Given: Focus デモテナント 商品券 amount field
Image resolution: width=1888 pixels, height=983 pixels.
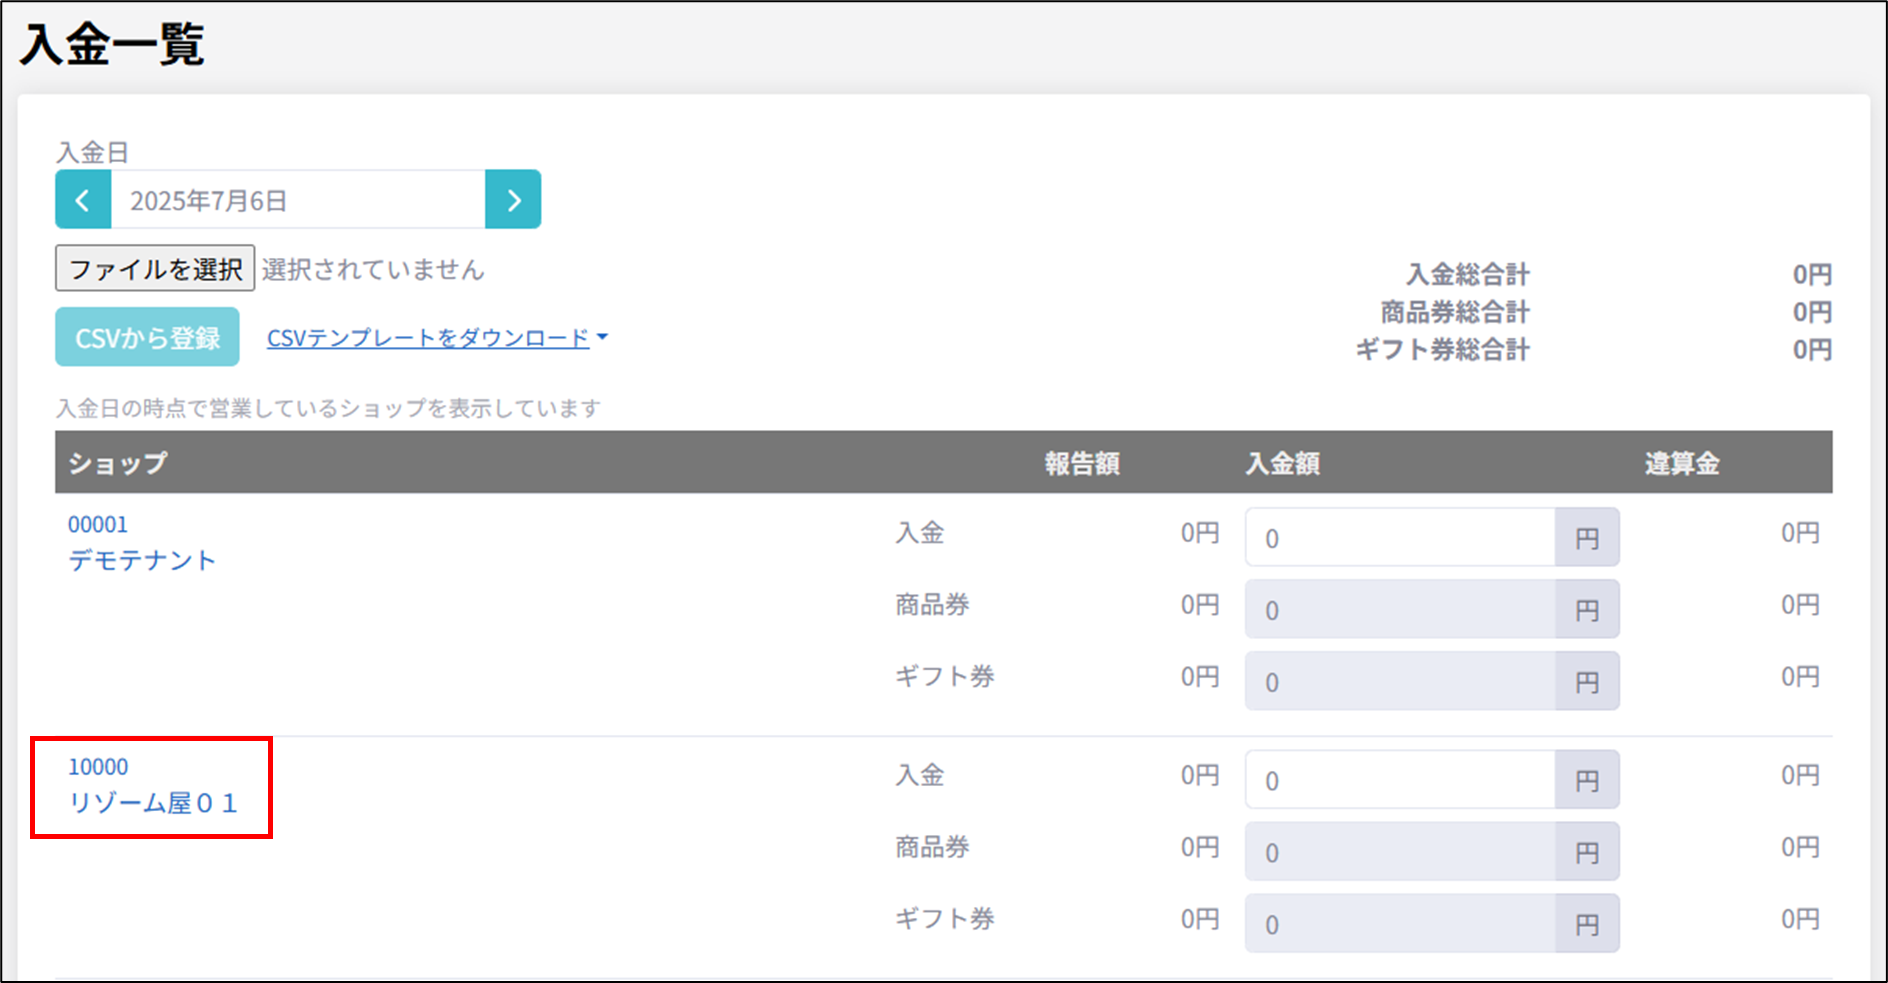Looking at the screenshot, I should pyautogui.click(x=1399, y=610).
